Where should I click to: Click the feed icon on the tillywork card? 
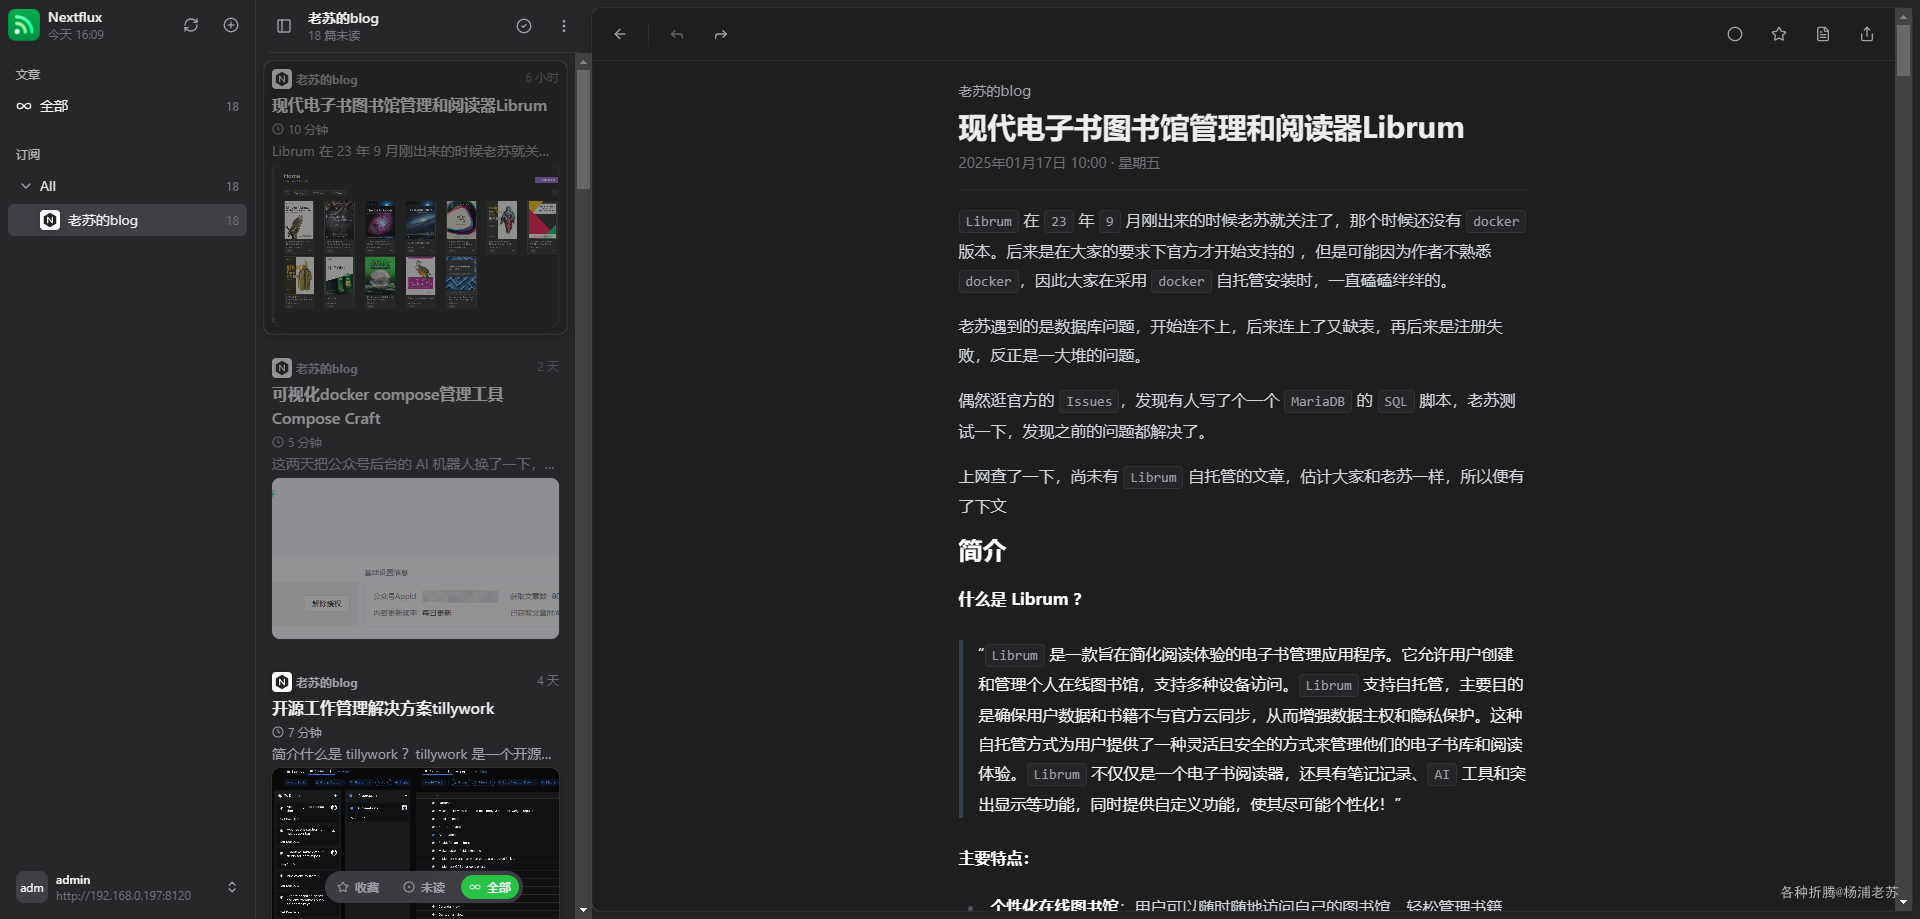282,682
